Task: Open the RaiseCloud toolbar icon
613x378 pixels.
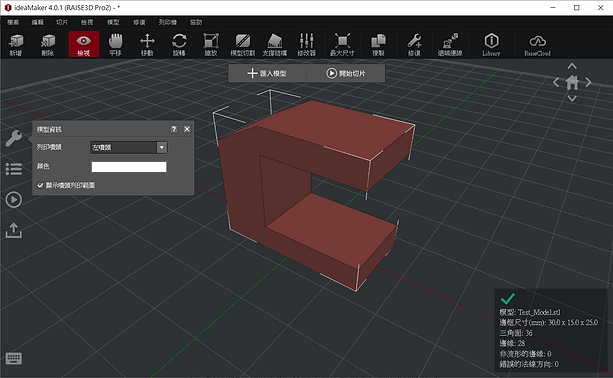Action: (538, 45)
